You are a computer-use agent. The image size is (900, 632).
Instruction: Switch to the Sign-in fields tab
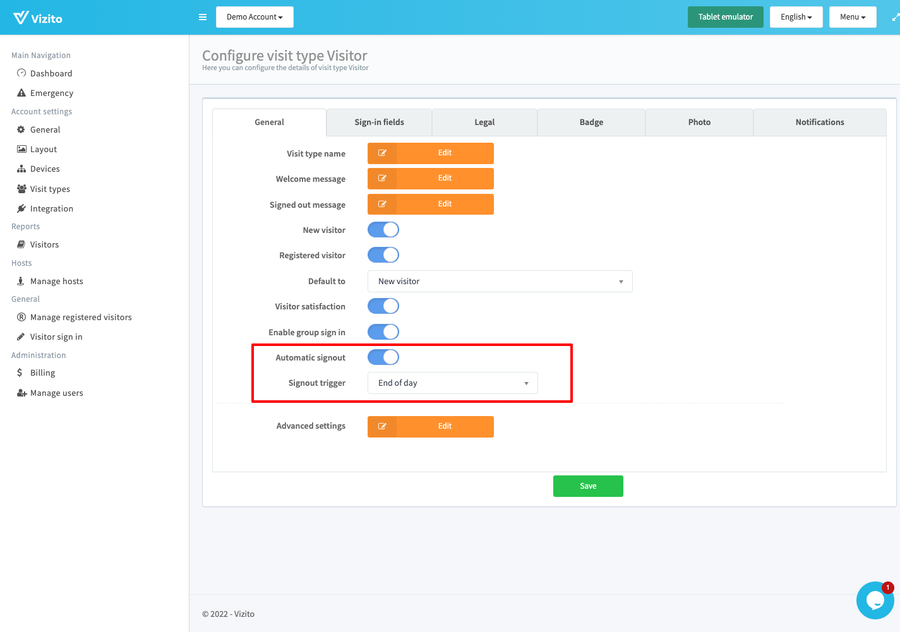click(379, 122)
